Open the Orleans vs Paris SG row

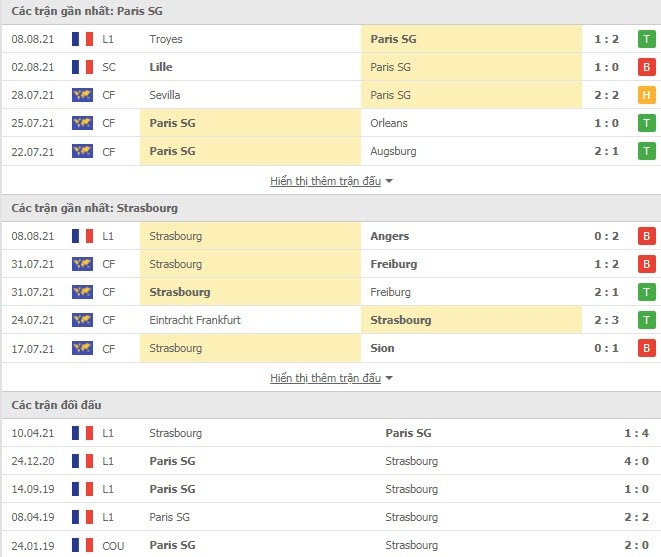coord(330,123)
